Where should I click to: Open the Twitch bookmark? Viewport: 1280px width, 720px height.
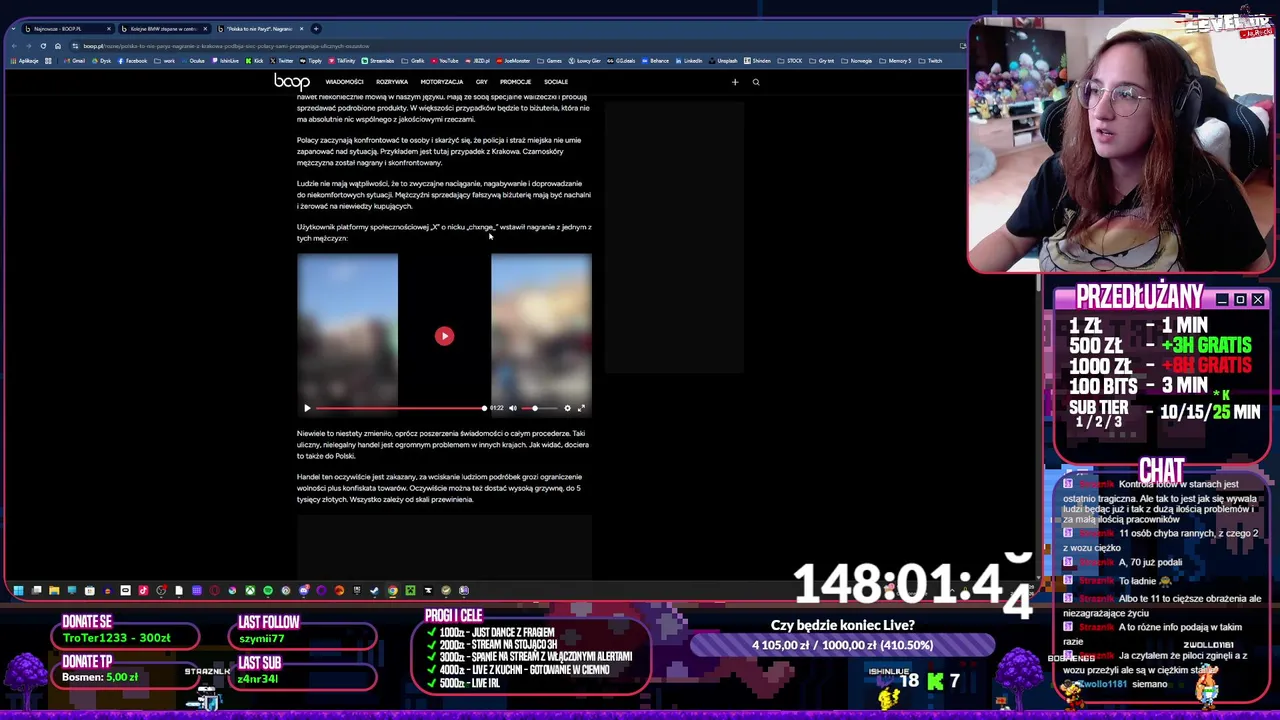coord(931,61)
